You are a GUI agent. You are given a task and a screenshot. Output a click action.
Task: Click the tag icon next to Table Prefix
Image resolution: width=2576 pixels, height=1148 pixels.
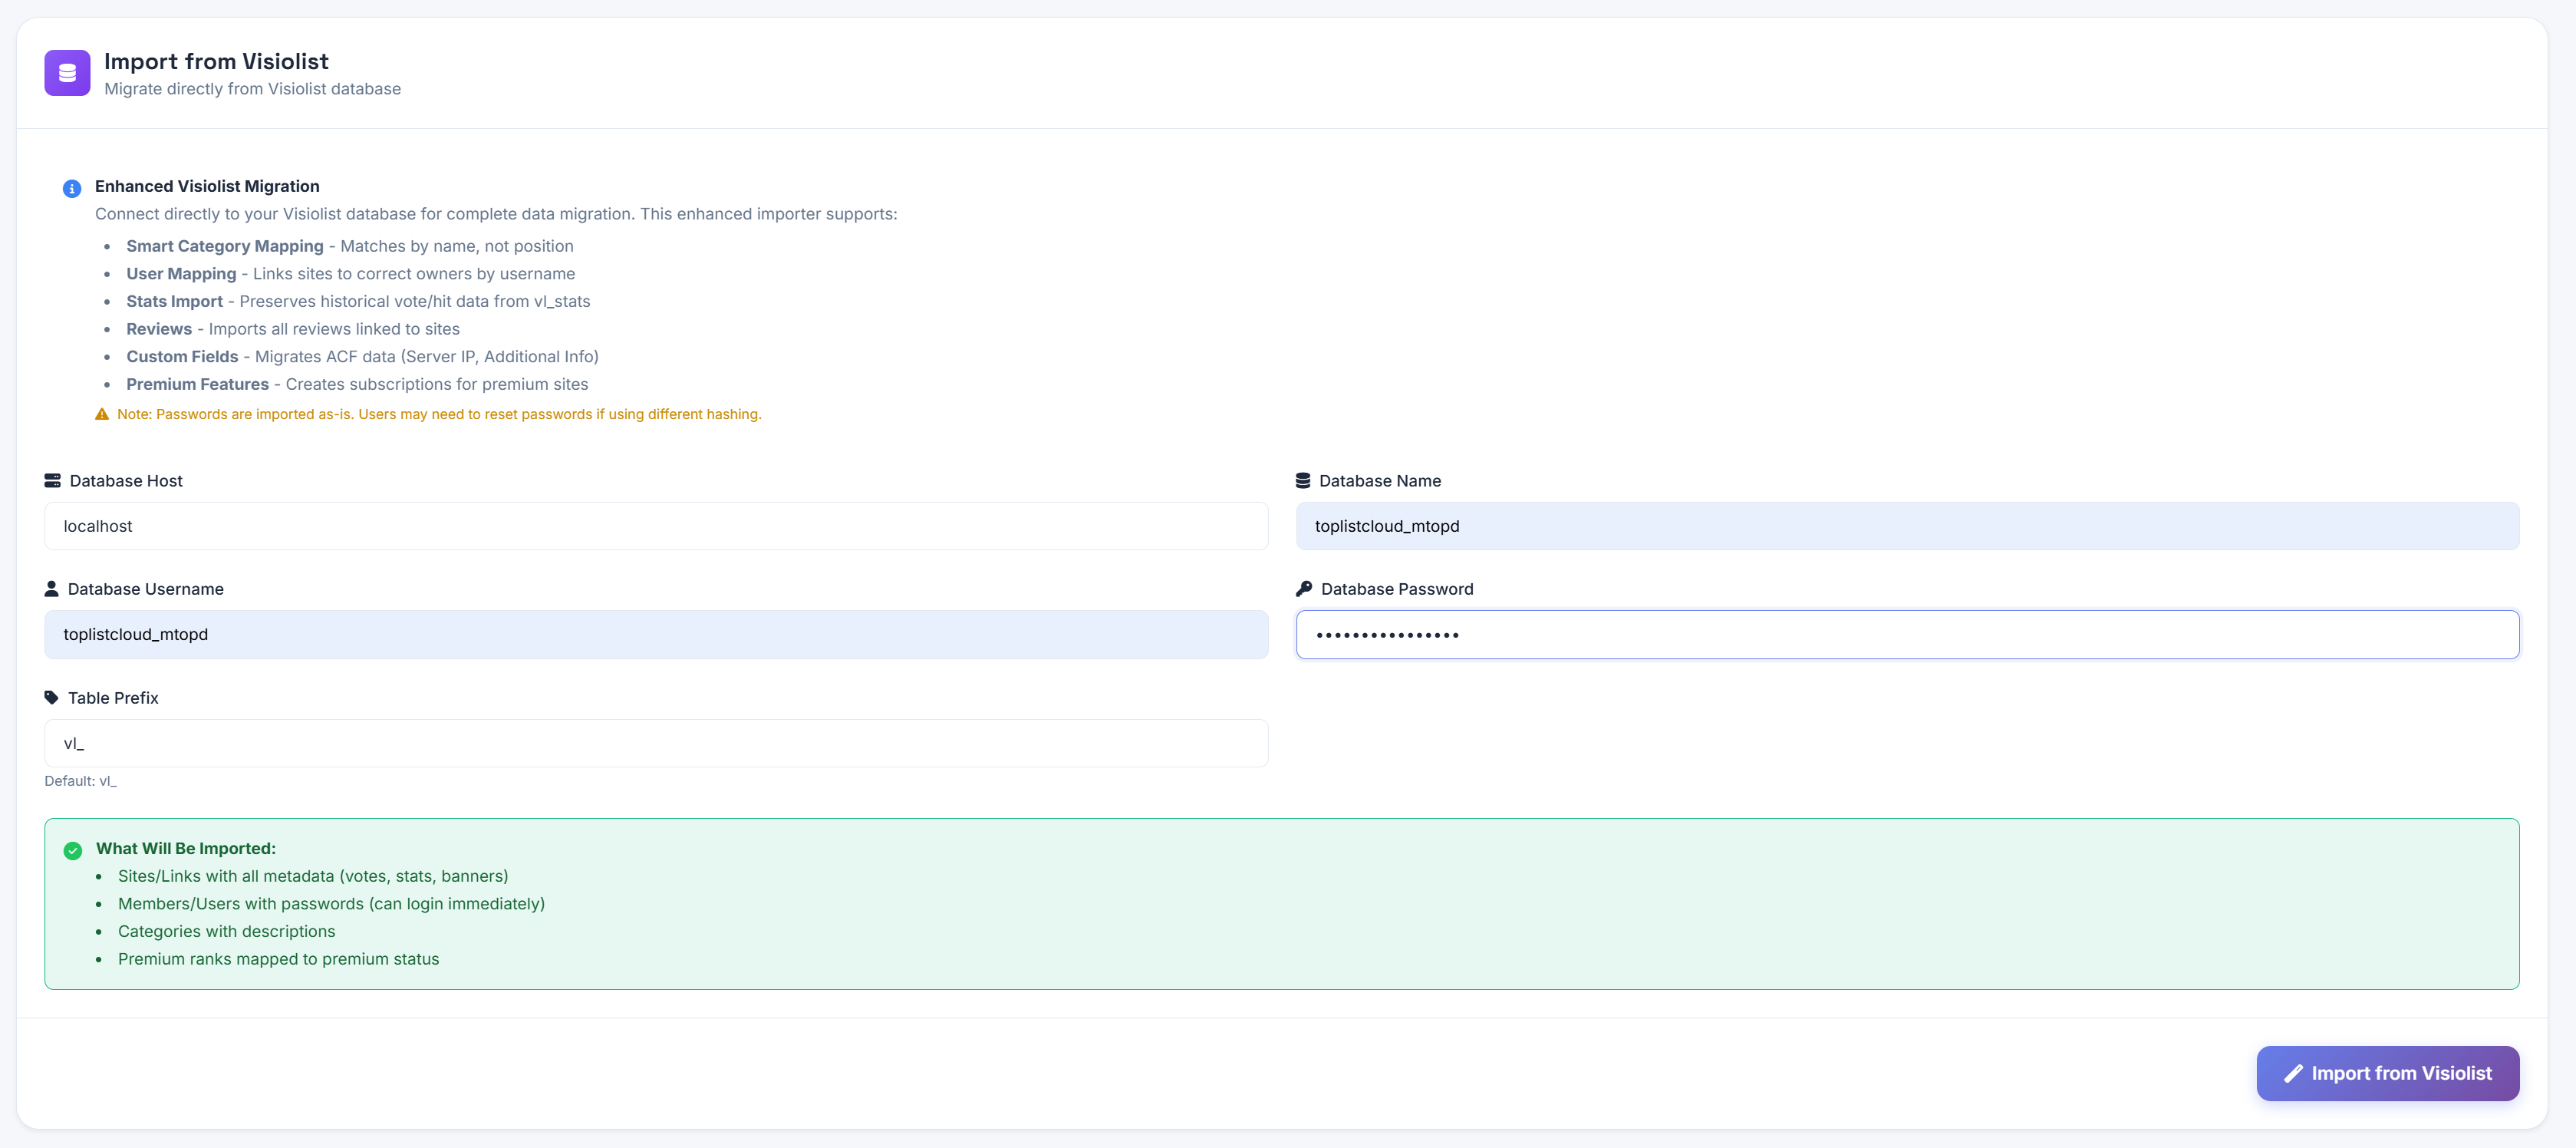click(x=52, y=697)
